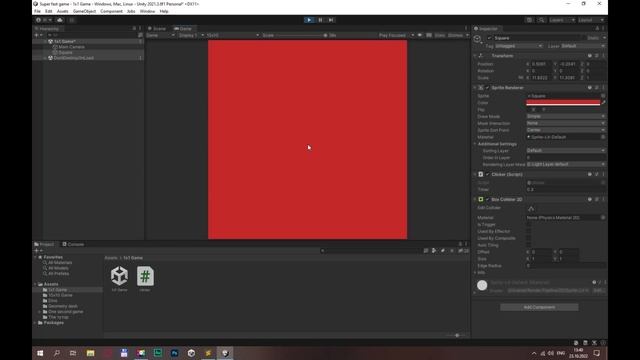Toggle the Clicker (Script) enabled checkbox
This screenshot has height=360, width=640.
[x=487, y=174]
